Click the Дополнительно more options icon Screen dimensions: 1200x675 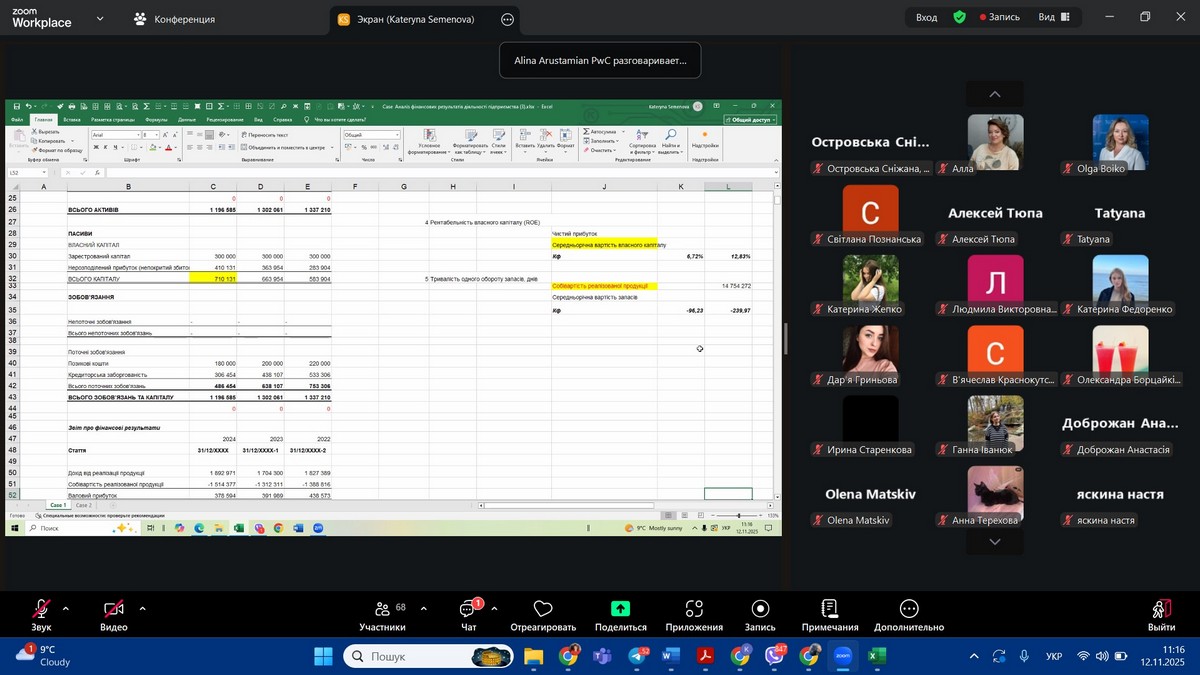click(x=908, y=609)
